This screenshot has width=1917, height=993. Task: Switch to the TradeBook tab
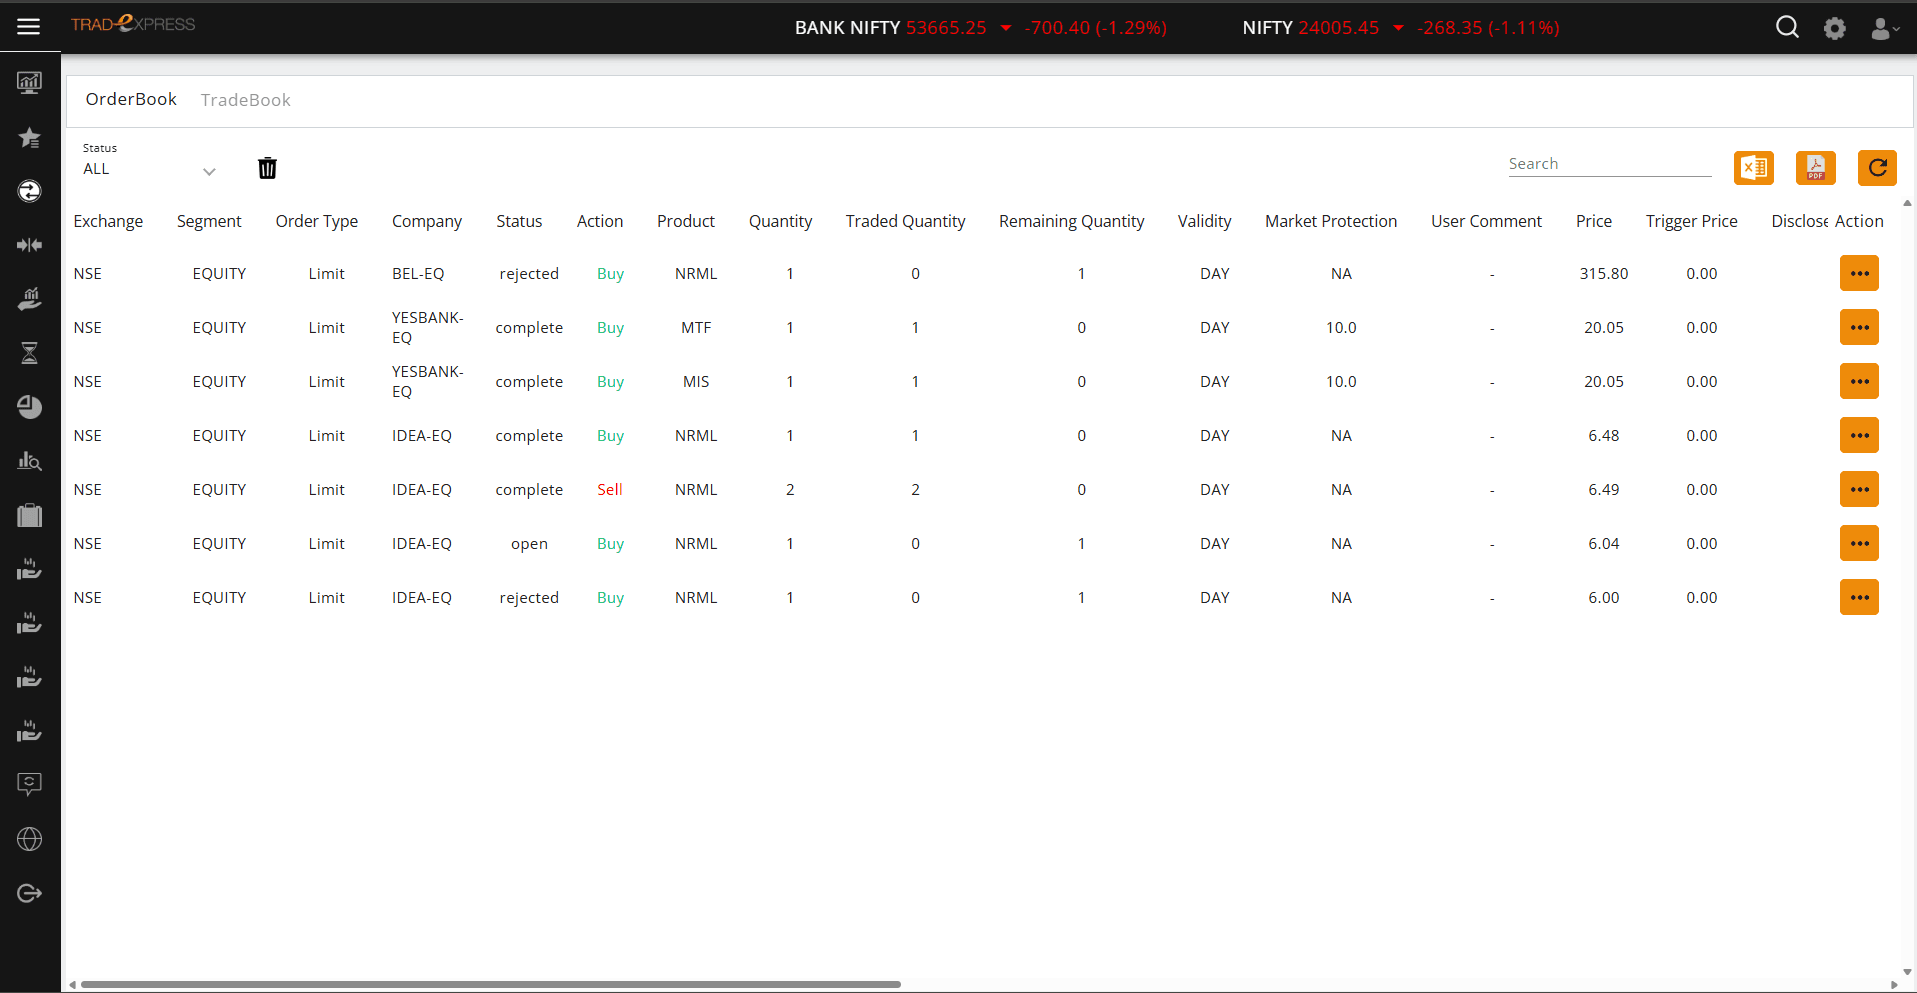point(245,100)
